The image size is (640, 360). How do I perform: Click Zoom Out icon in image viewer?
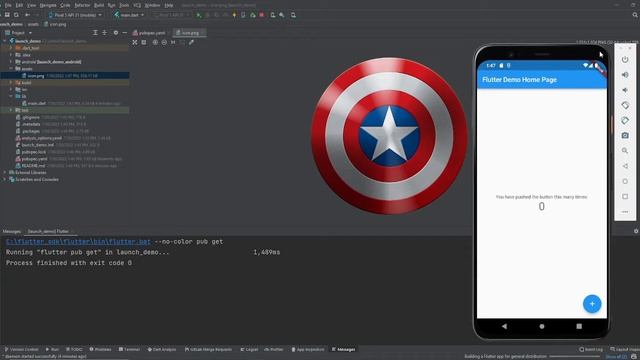pos(164,42)
